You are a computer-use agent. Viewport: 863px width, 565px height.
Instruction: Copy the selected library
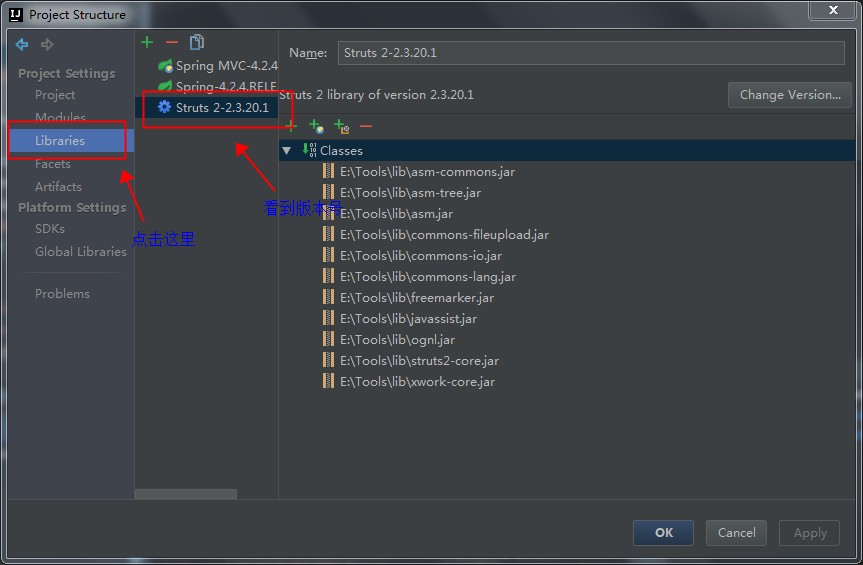click(196, 42)
